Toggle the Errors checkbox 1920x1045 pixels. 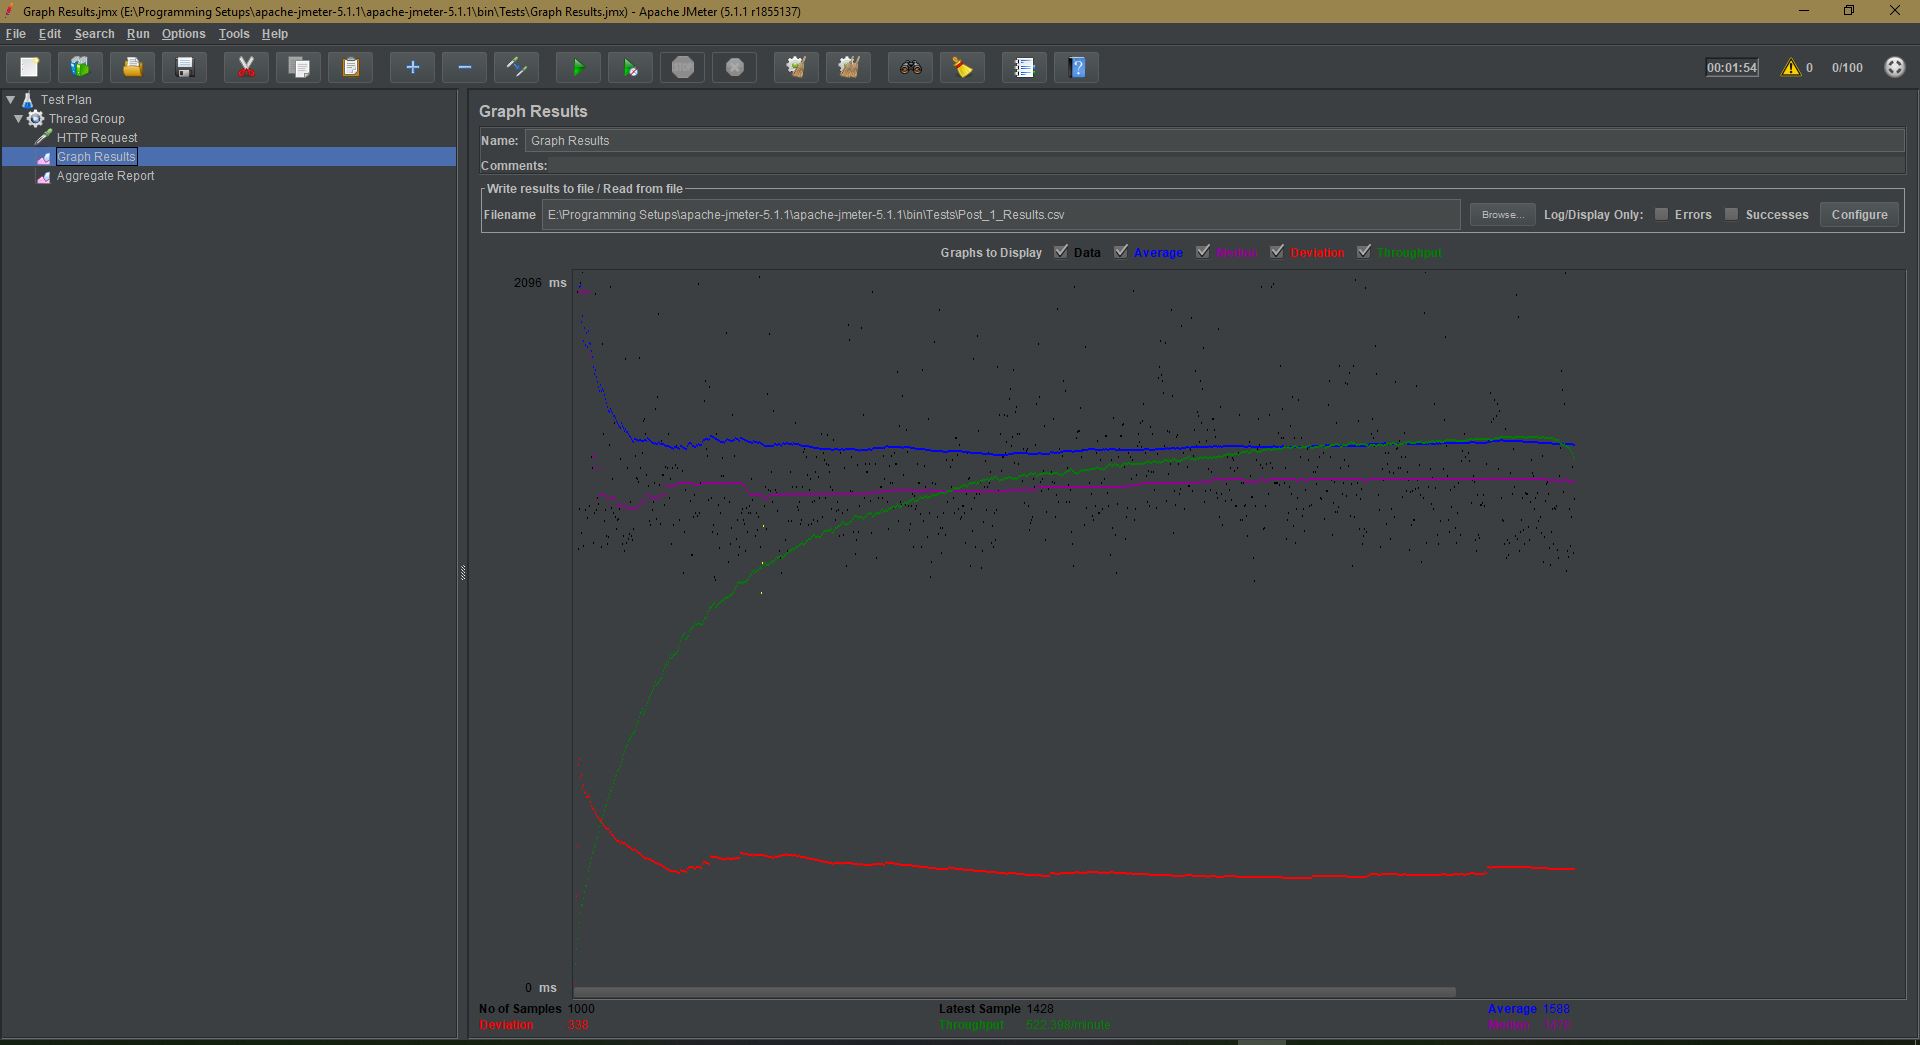(x=1661, y=214)
